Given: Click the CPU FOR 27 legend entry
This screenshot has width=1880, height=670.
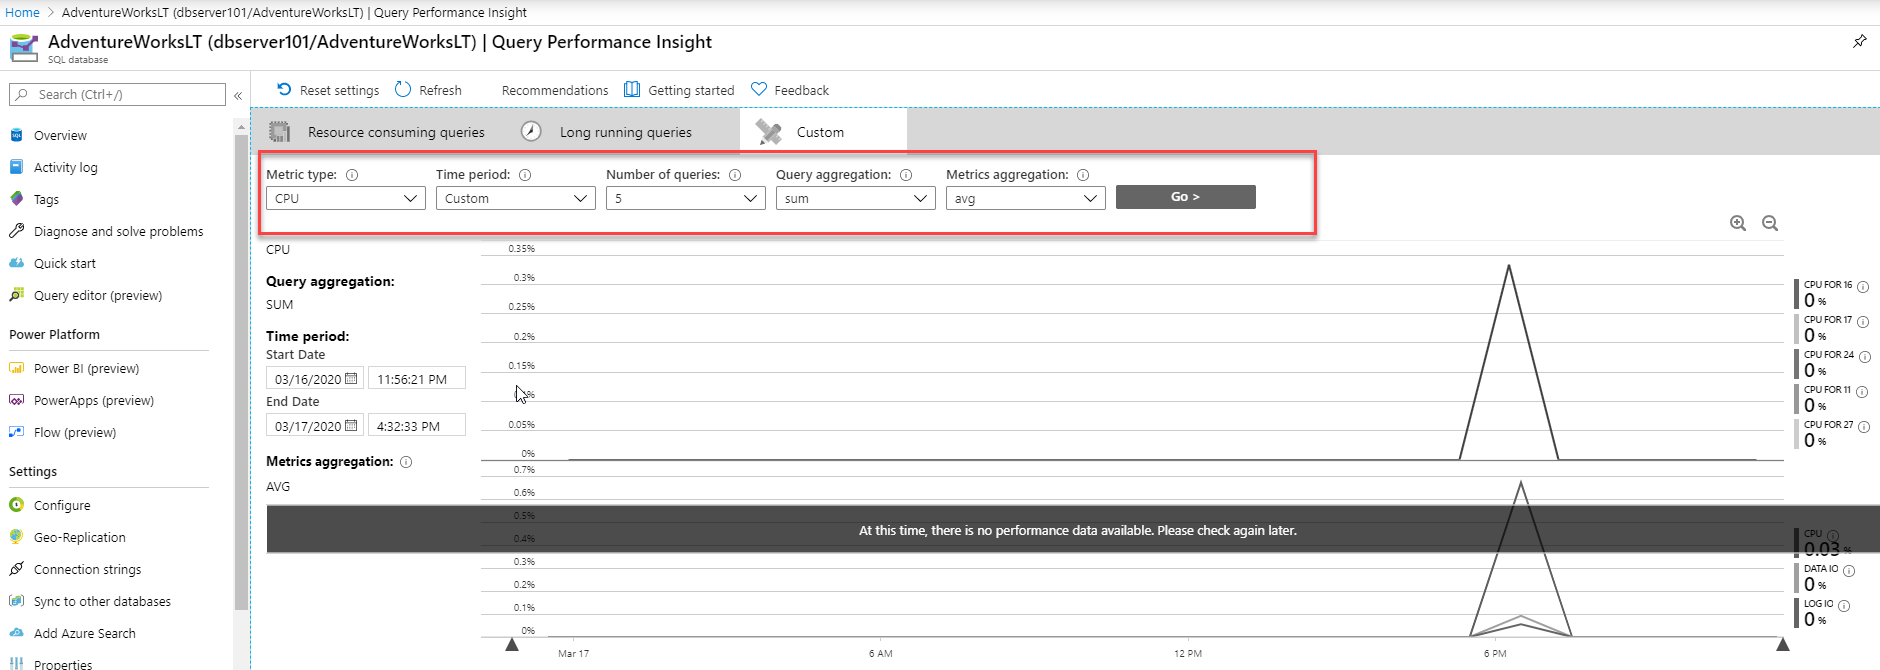Looking at the screenshot, I should [1830, 433].
